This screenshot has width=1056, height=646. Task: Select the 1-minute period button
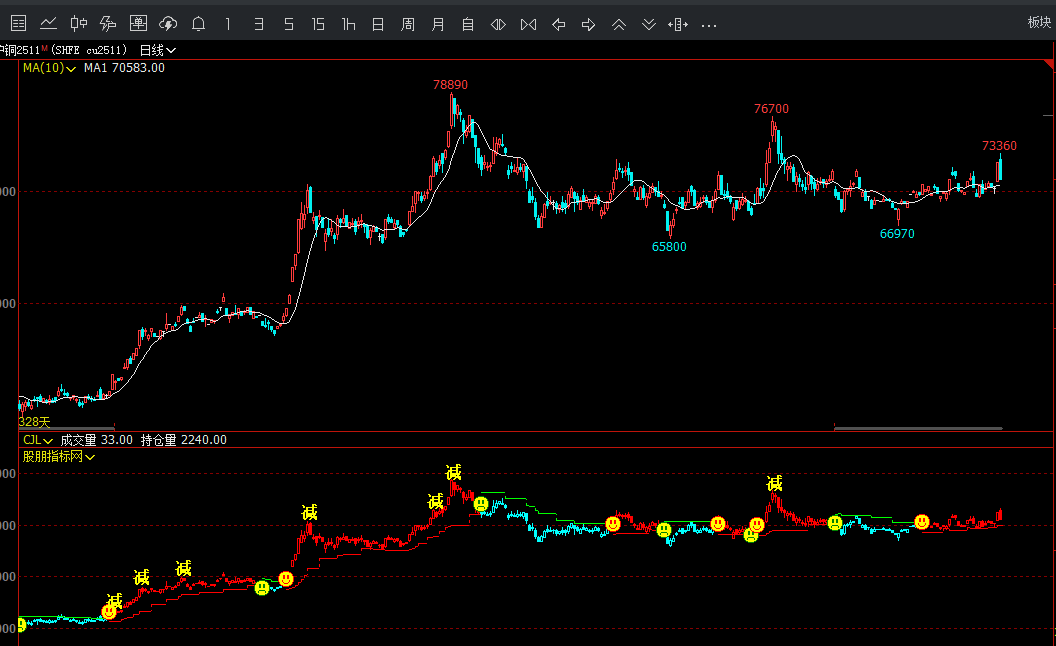(x=229, y=23)
